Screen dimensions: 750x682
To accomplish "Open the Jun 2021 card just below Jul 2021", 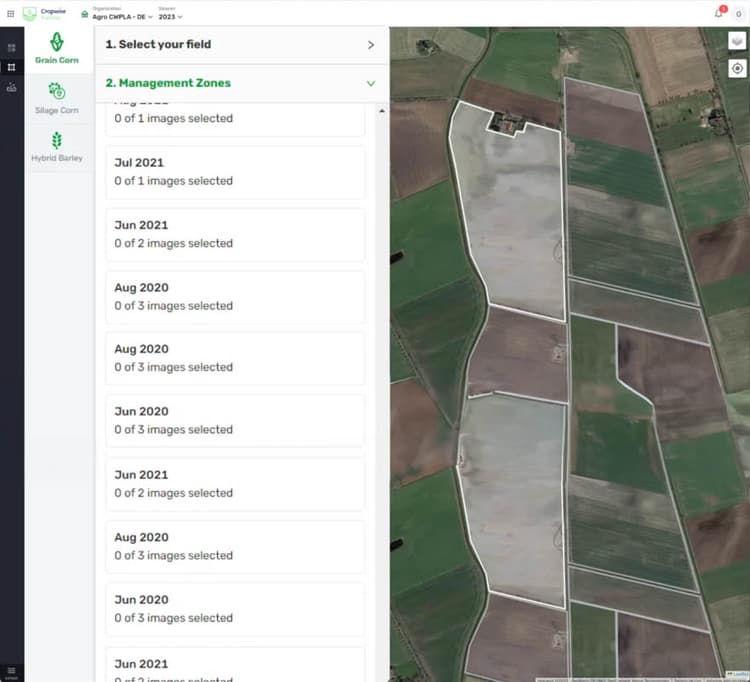I will pos(235,235).
